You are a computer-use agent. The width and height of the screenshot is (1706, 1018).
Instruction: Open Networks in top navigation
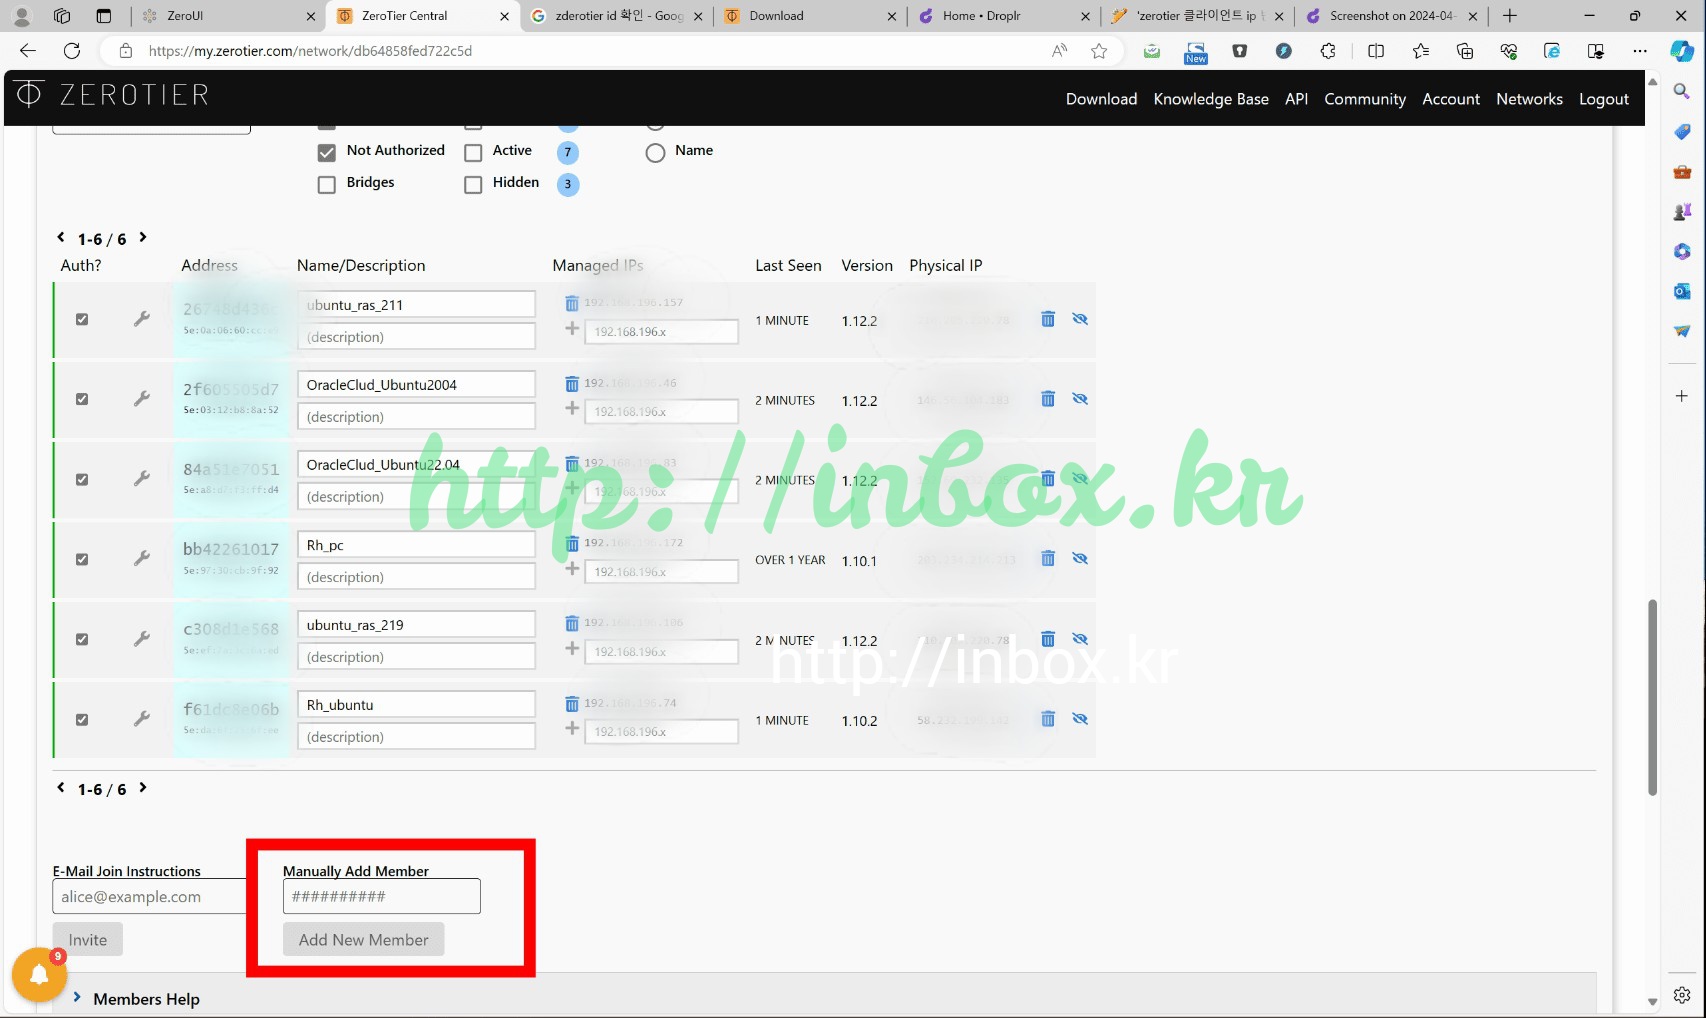(1529, 99)
